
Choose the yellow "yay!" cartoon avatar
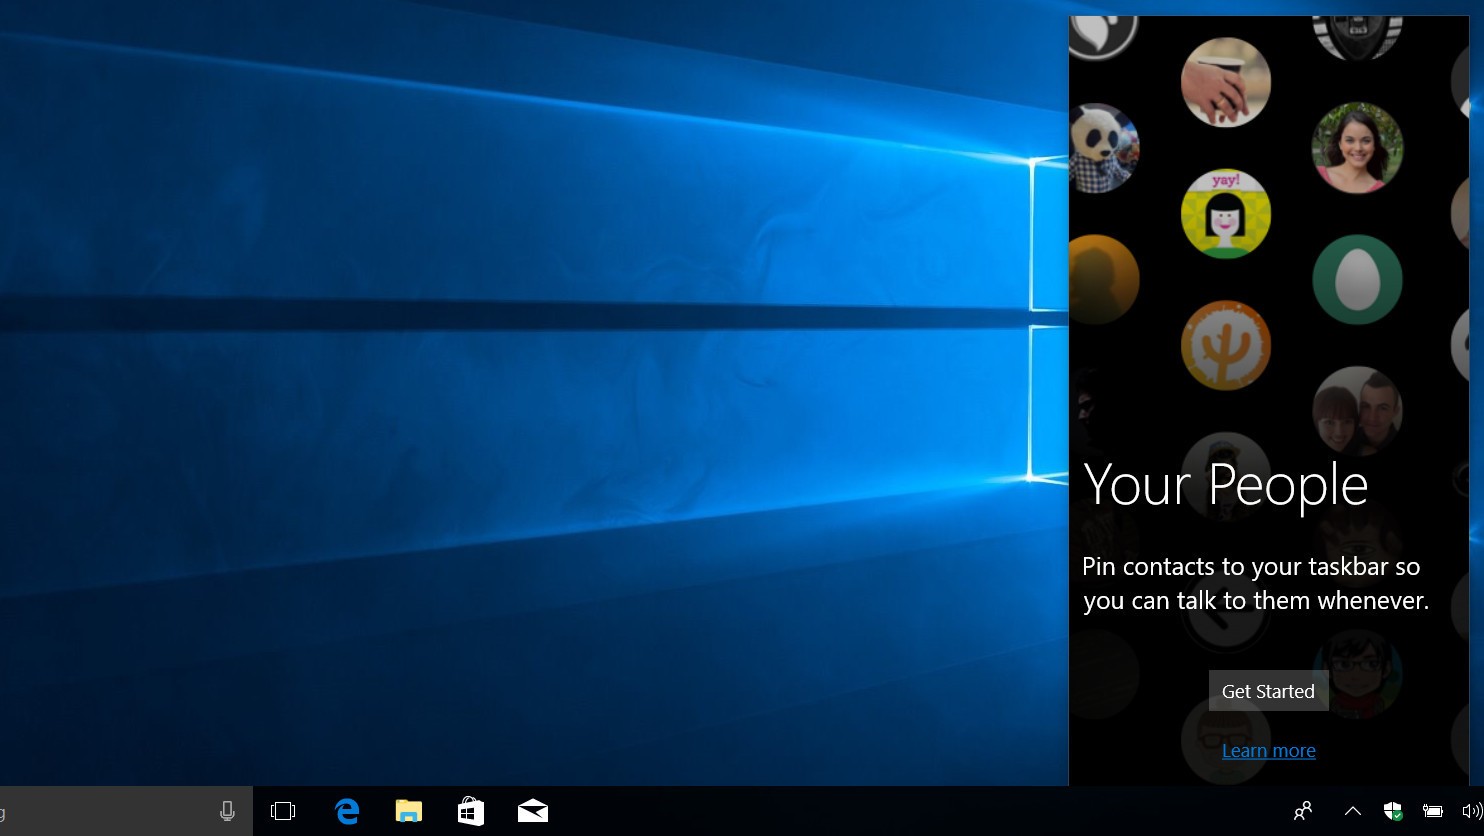click(x=1226, y=214)
